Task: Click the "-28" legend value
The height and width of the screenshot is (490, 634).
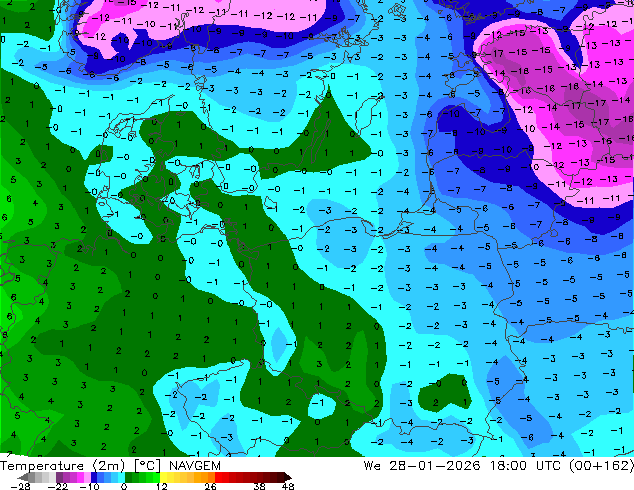Action: (20, 486)
